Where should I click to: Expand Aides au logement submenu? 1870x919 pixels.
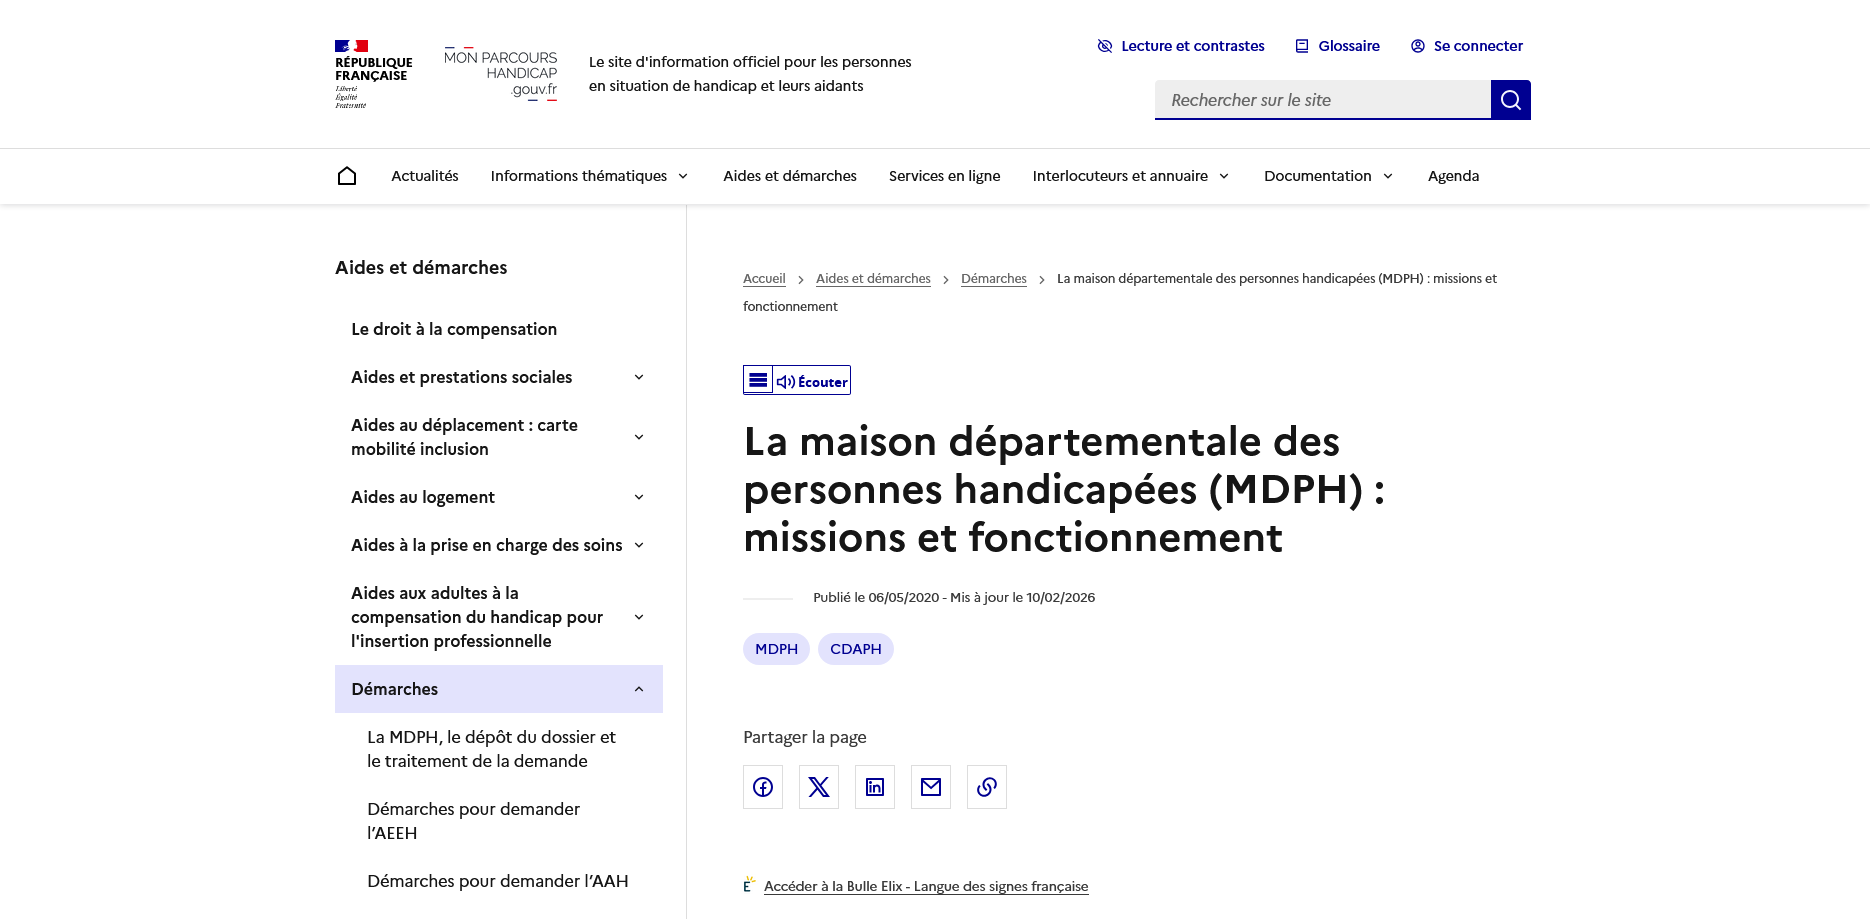[638, 497]
